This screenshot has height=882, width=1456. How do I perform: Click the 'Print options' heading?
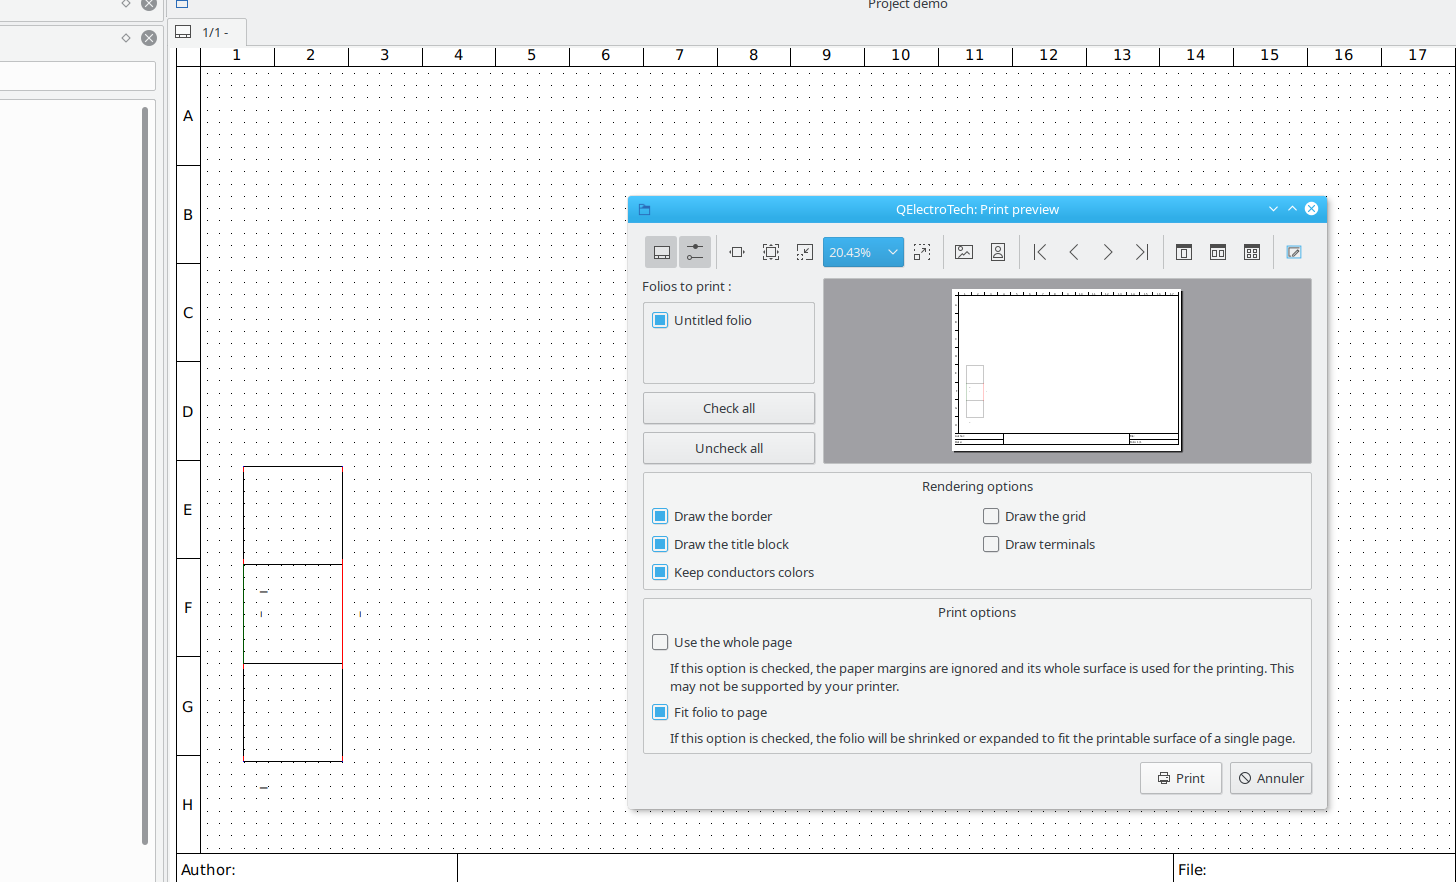click(977, 612)
